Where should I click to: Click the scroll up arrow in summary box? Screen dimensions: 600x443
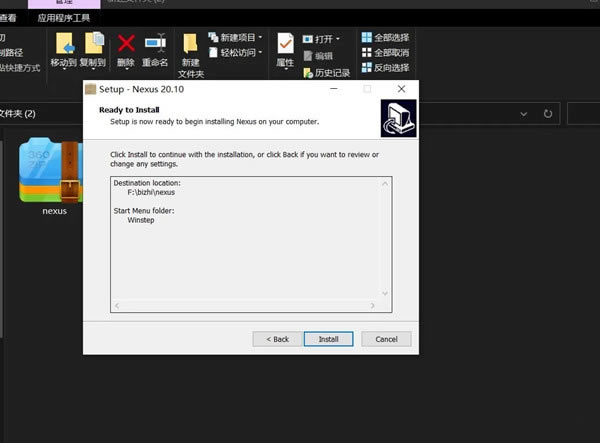pos(385,184)
